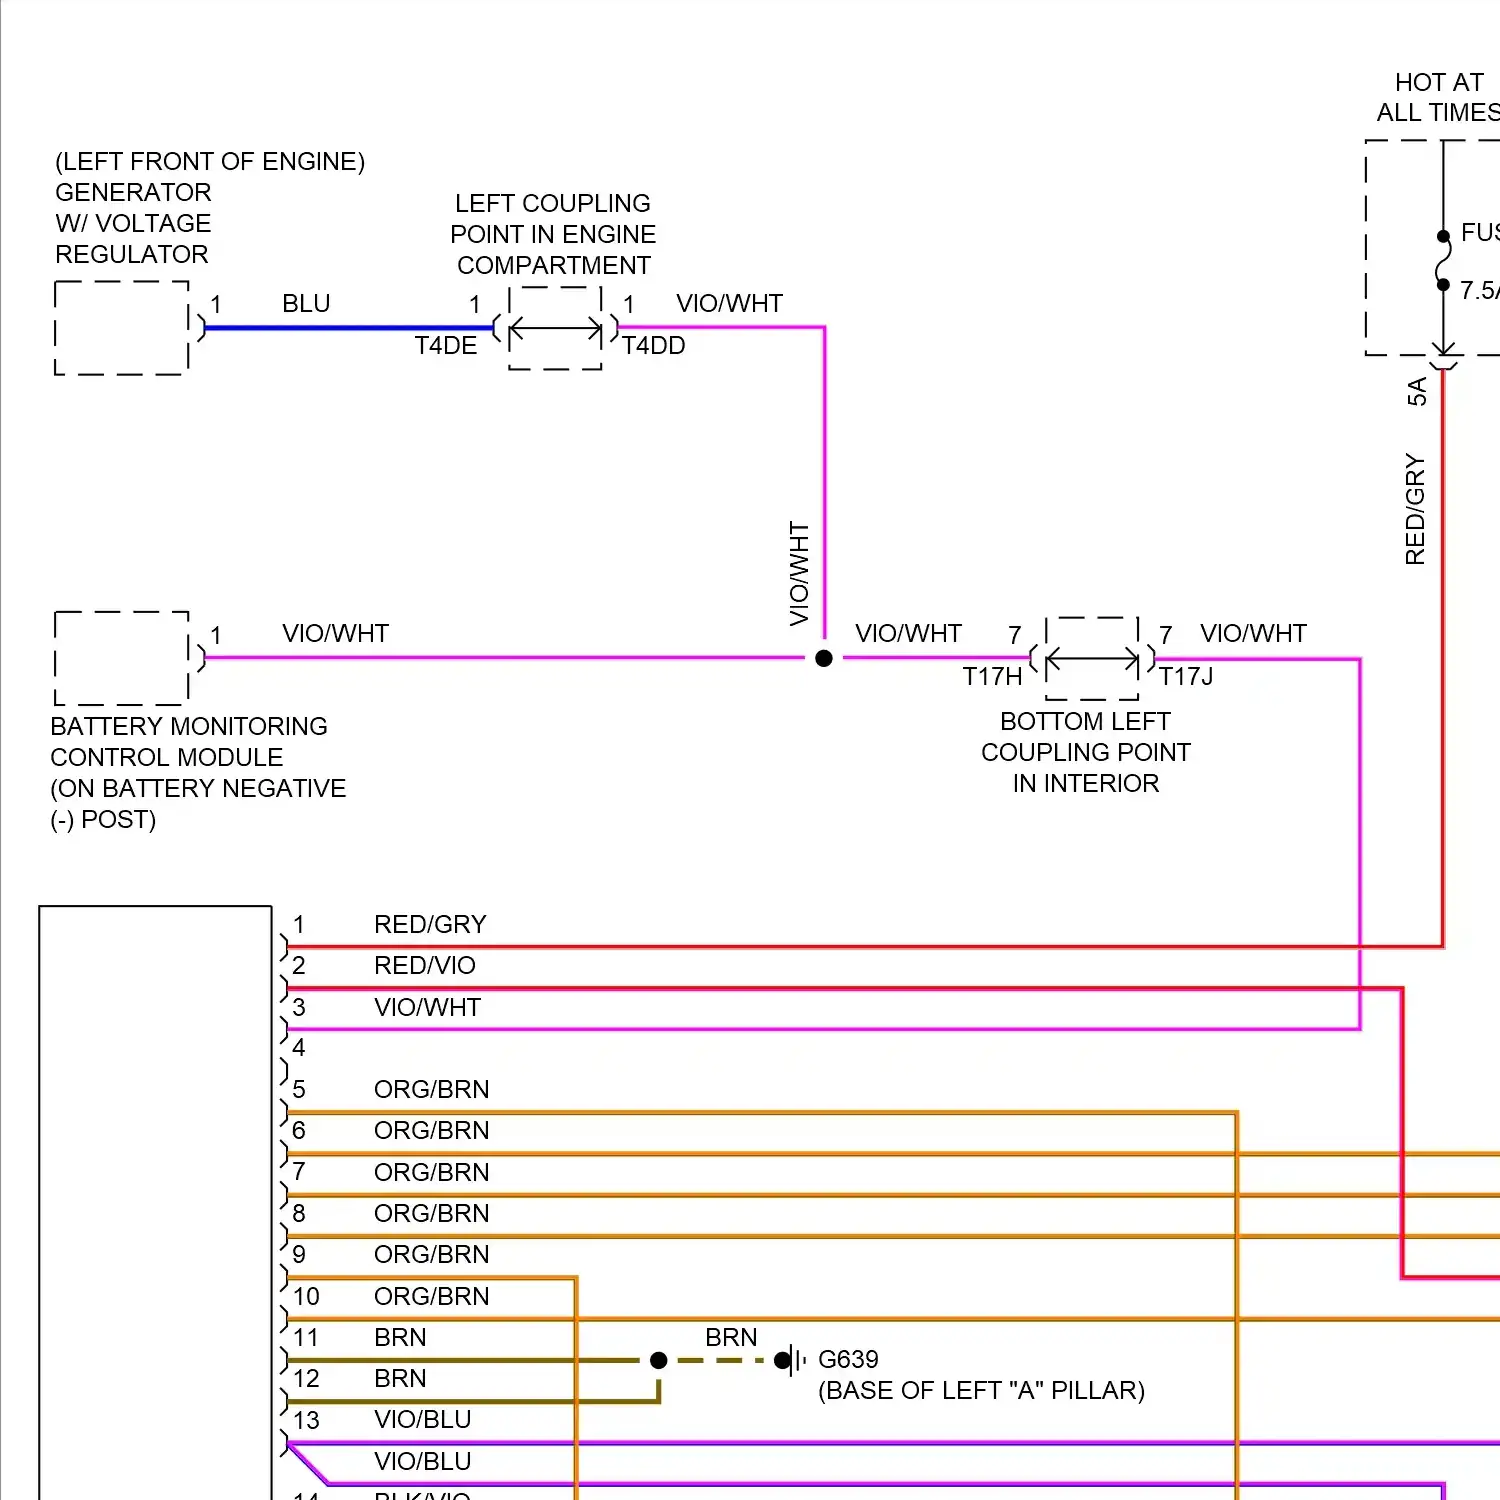Select the 'T4DD' connector label
Screen dimensions: 1500x1500
pyautogui.click(x=654, y=345)
